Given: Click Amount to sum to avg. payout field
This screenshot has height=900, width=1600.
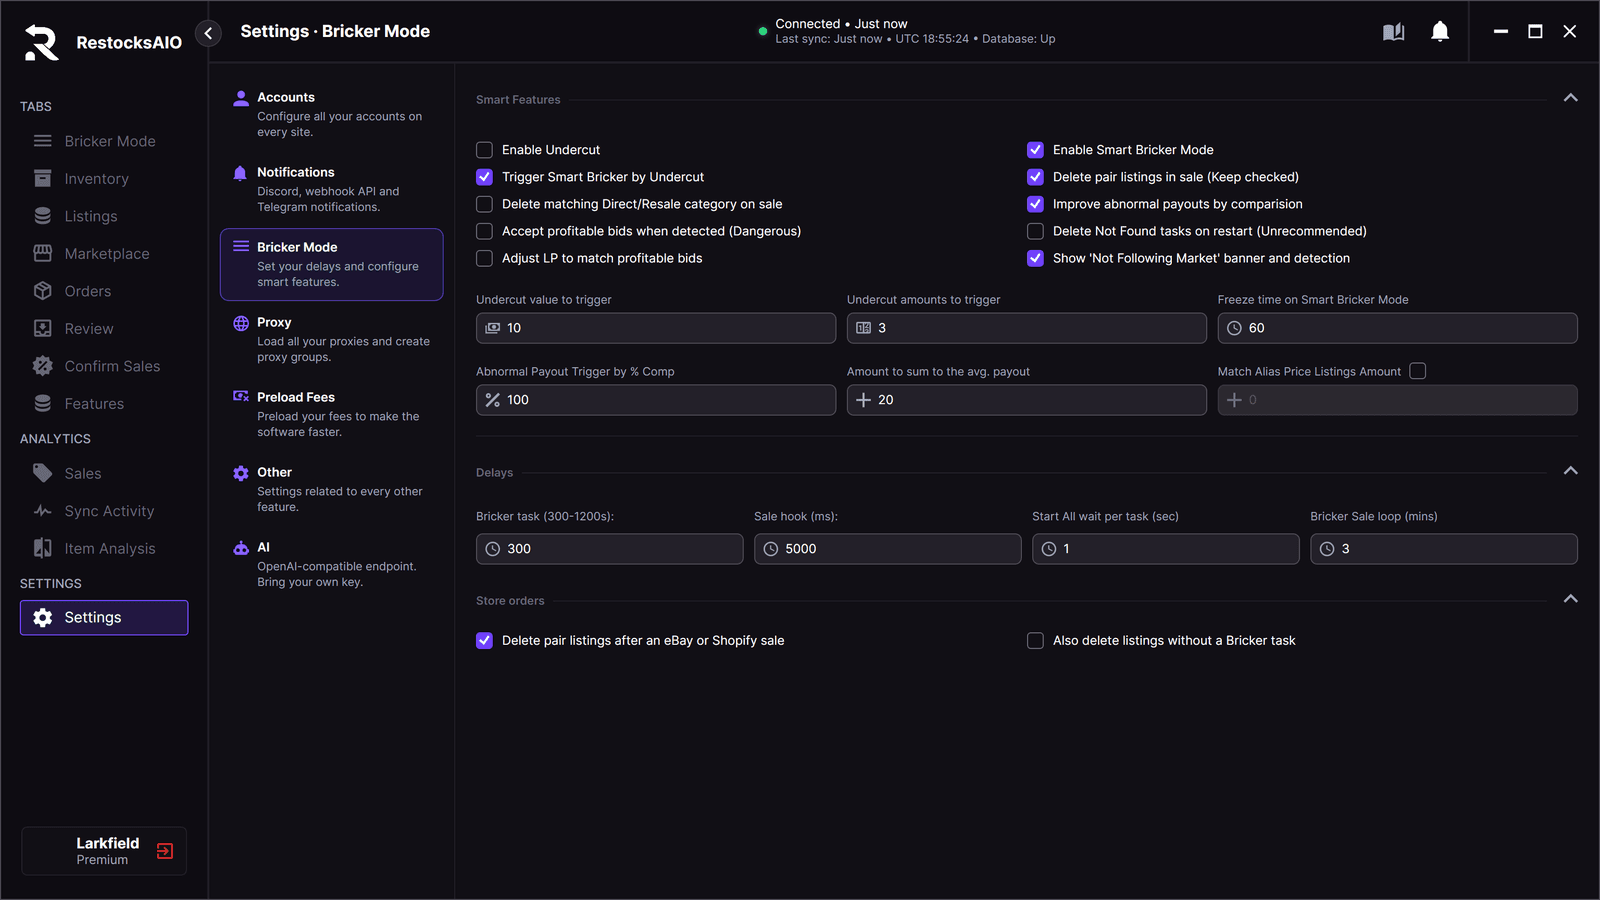Looking at the screenshot, I should [1027, 400].
